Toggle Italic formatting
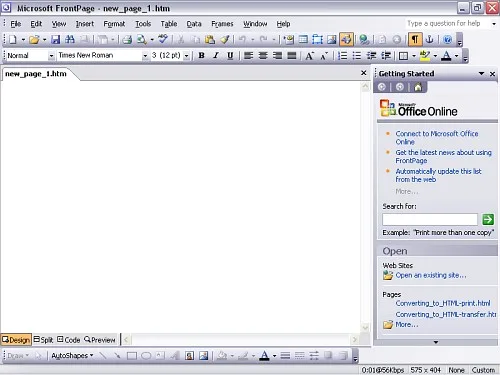This screenshot has height=375, width=500. 216,56
